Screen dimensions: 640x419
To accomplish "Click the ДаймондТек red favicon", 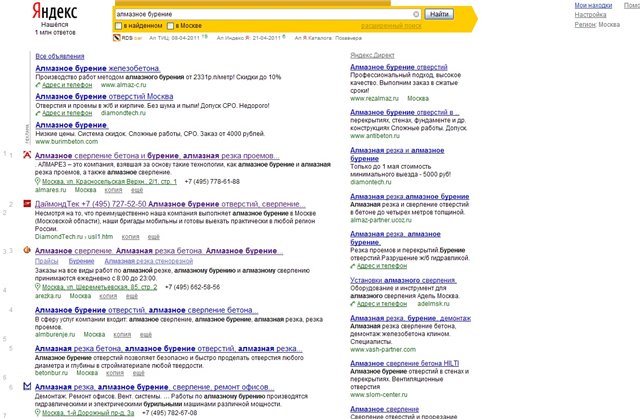I will point(27,203).
